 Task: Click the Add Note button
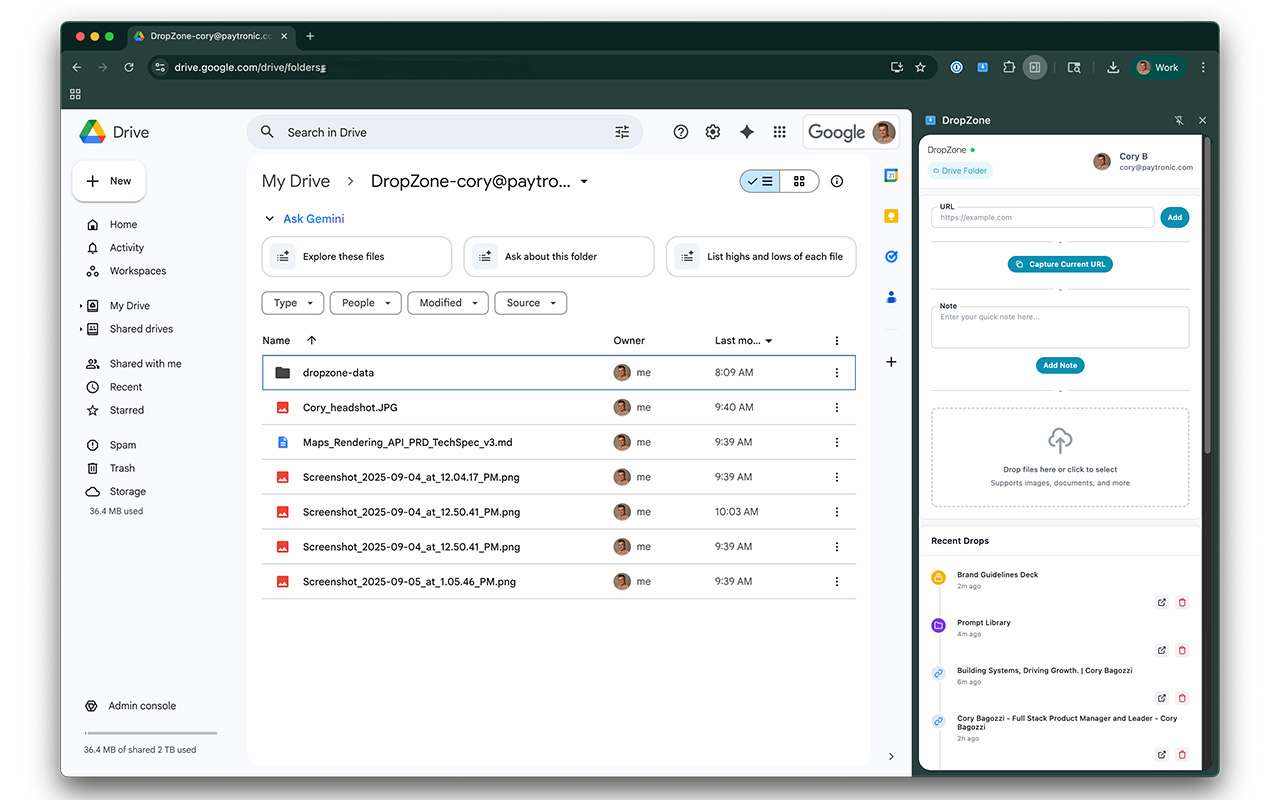tap(1060, 365)
